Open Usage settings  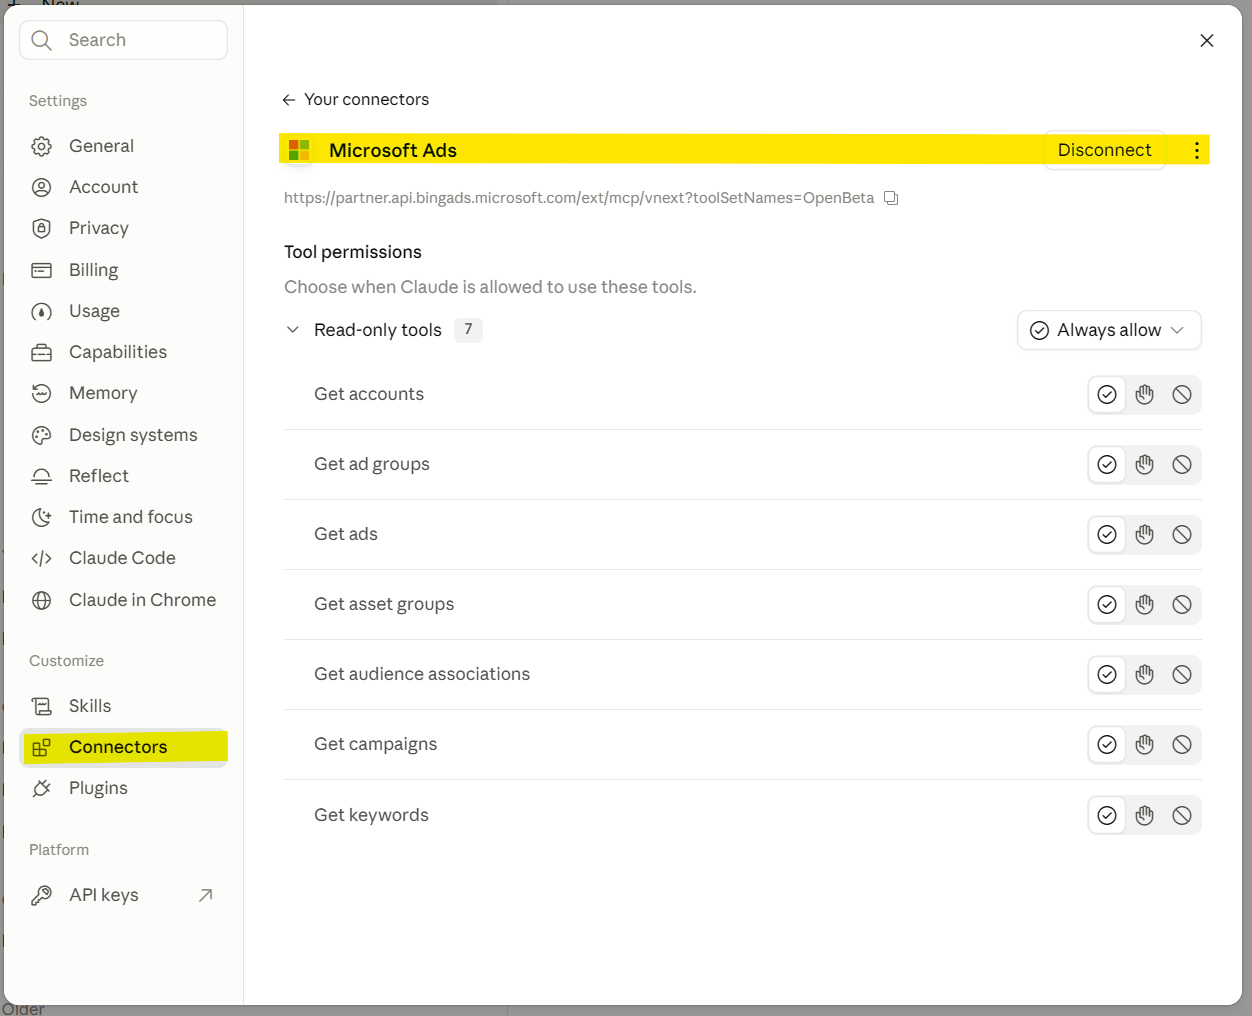tap(124, 311)
